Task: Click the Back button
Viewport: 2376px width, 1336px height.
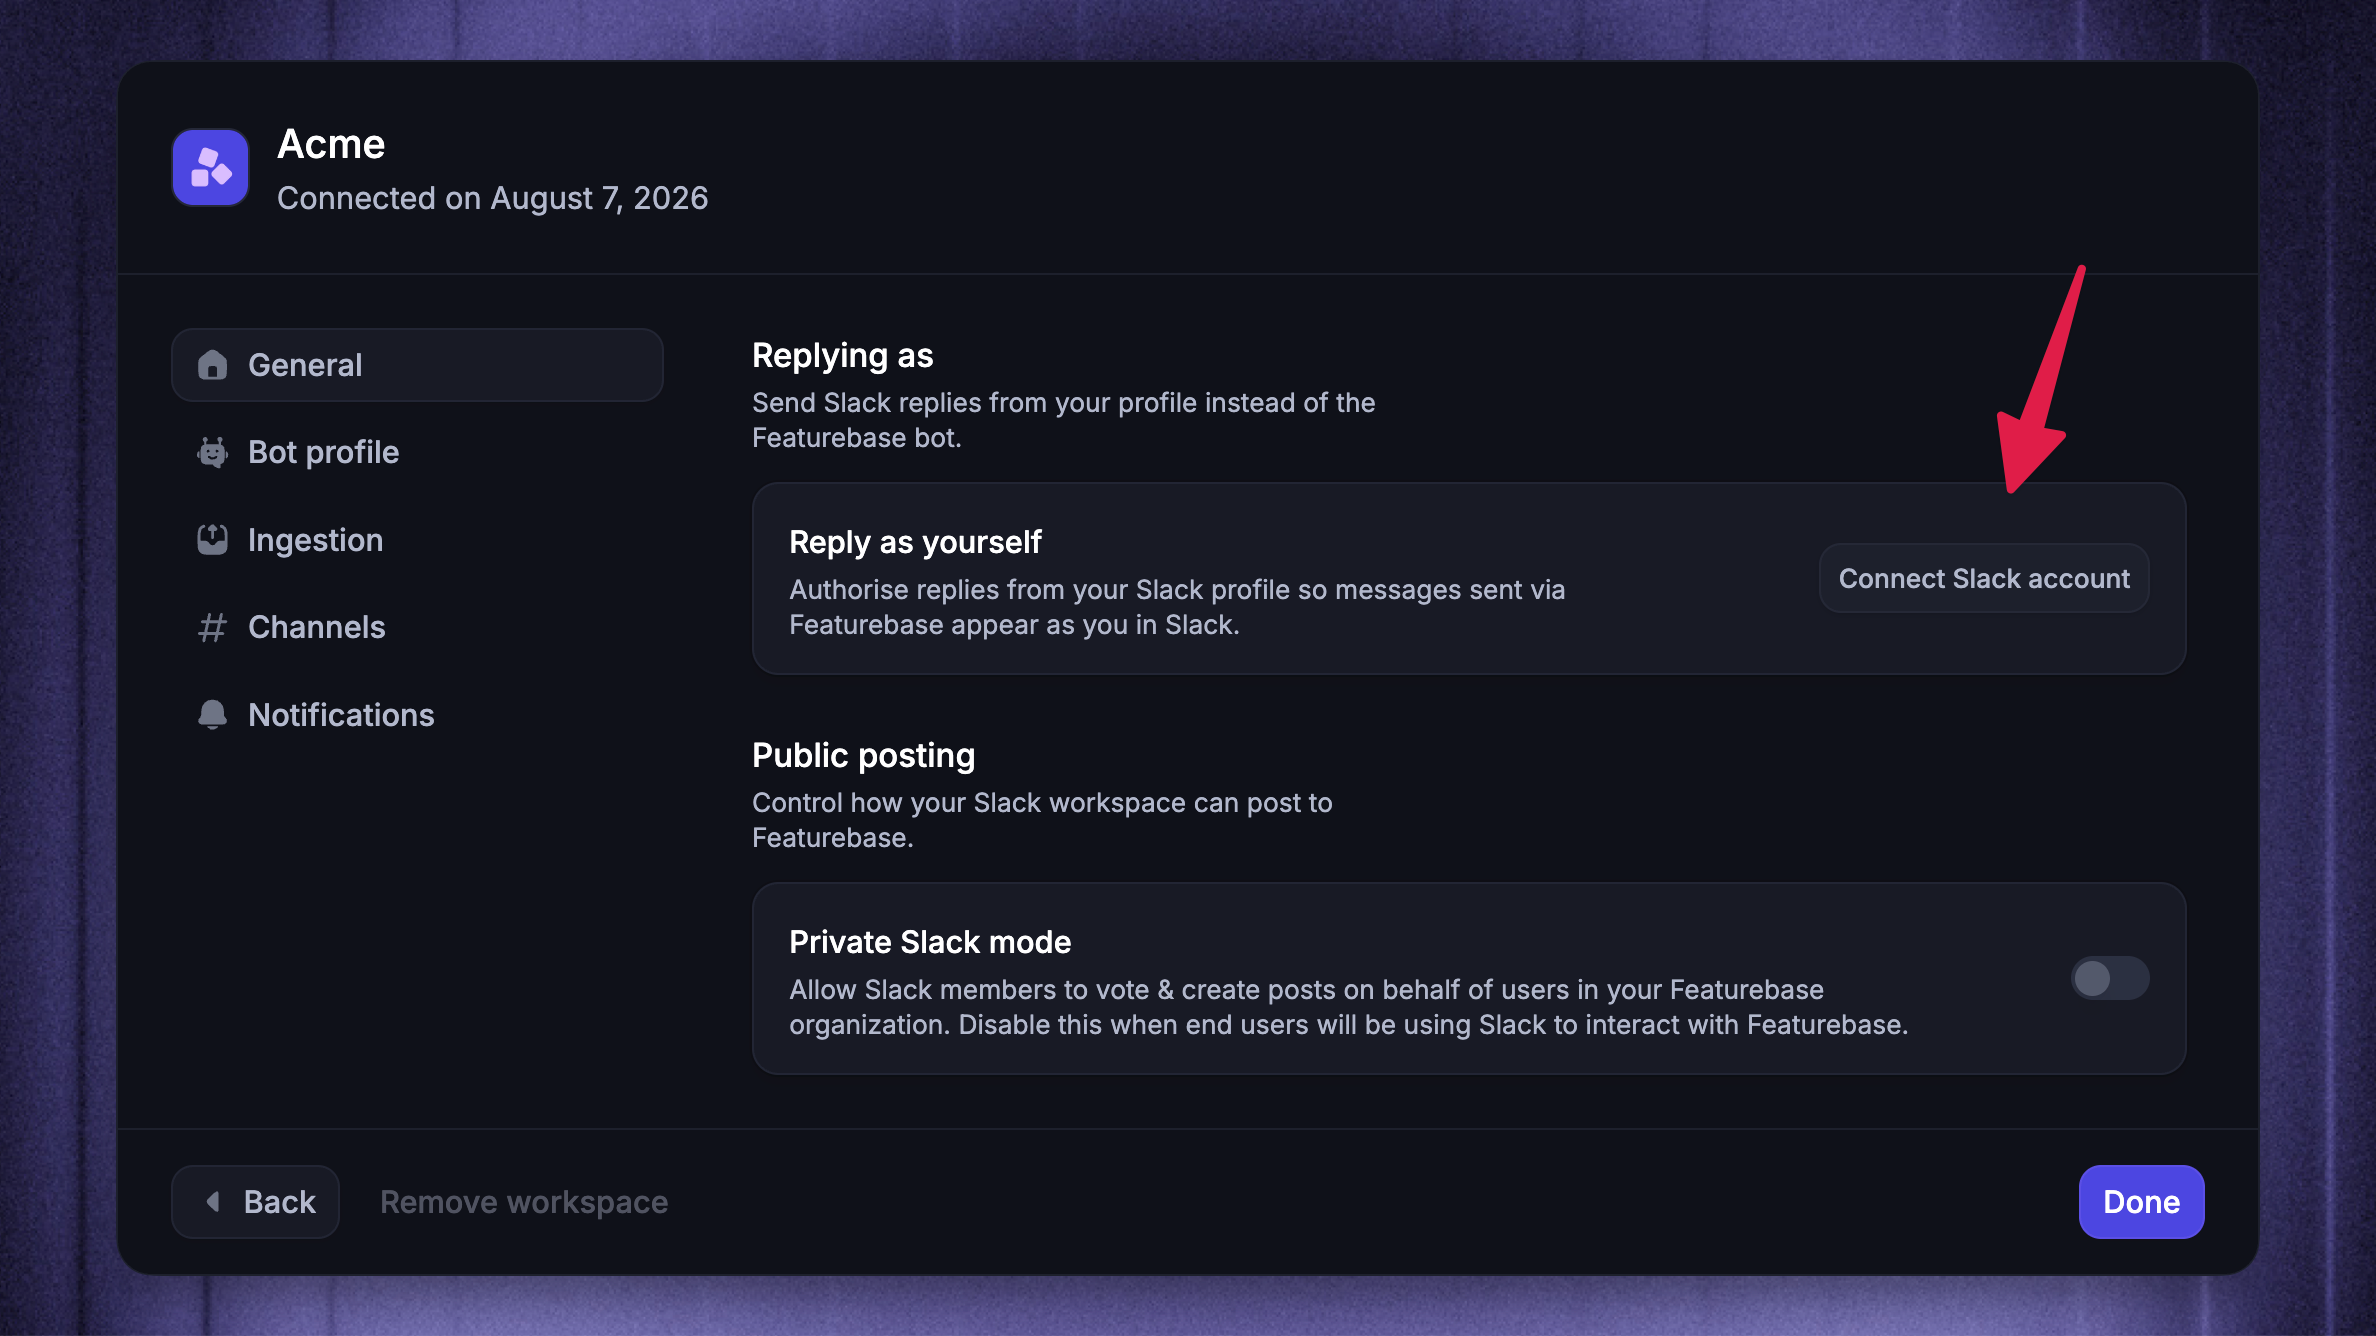Action: click(x=256, y=1201)
